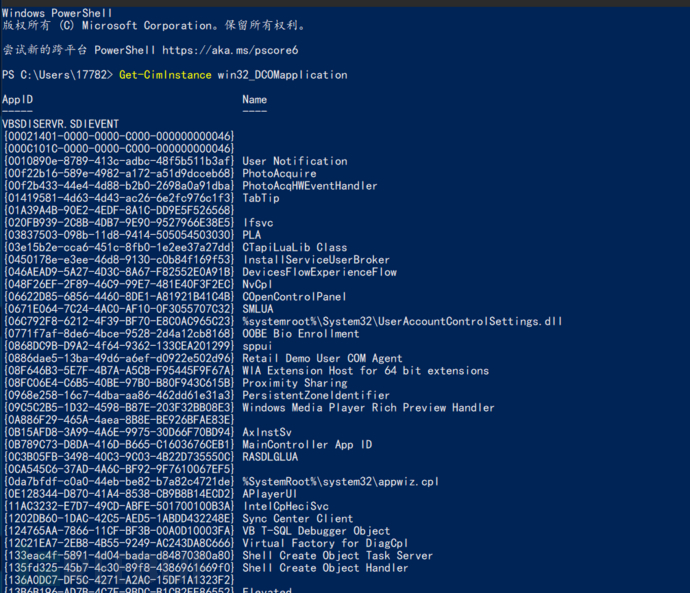This screenshot has height=593, width=690.
Task: Click the TabTip application name
Action: pyautogui.click(x=261, y=198)
